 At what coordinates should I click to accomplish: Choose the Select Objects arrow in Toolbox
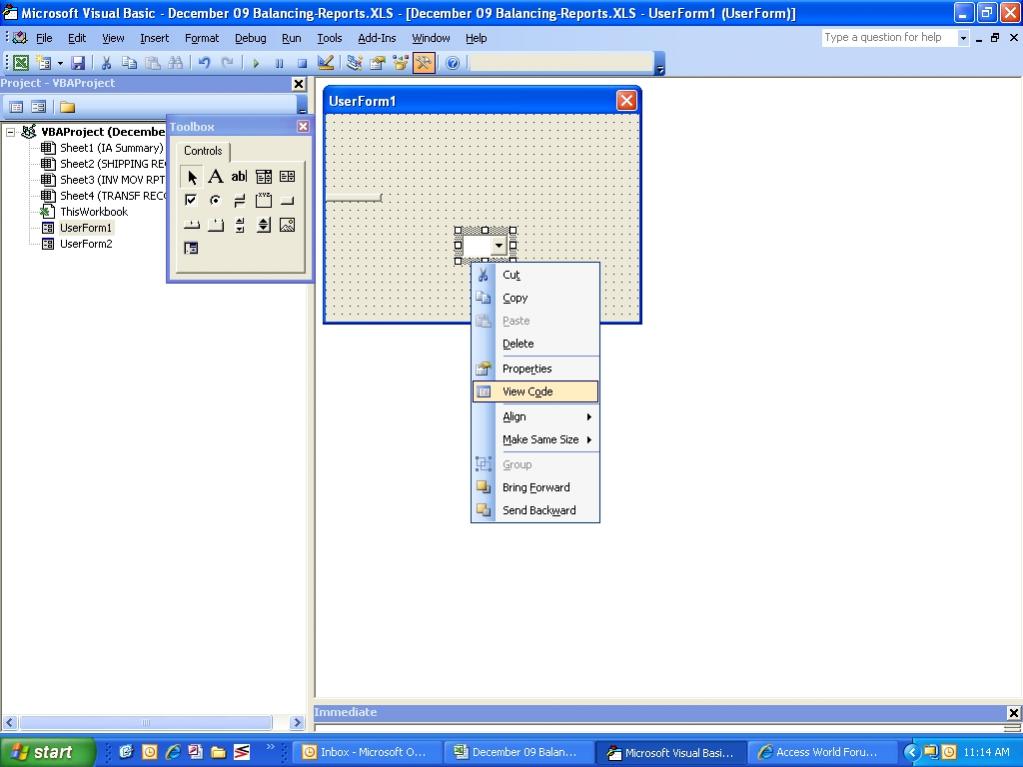point(192,177)
